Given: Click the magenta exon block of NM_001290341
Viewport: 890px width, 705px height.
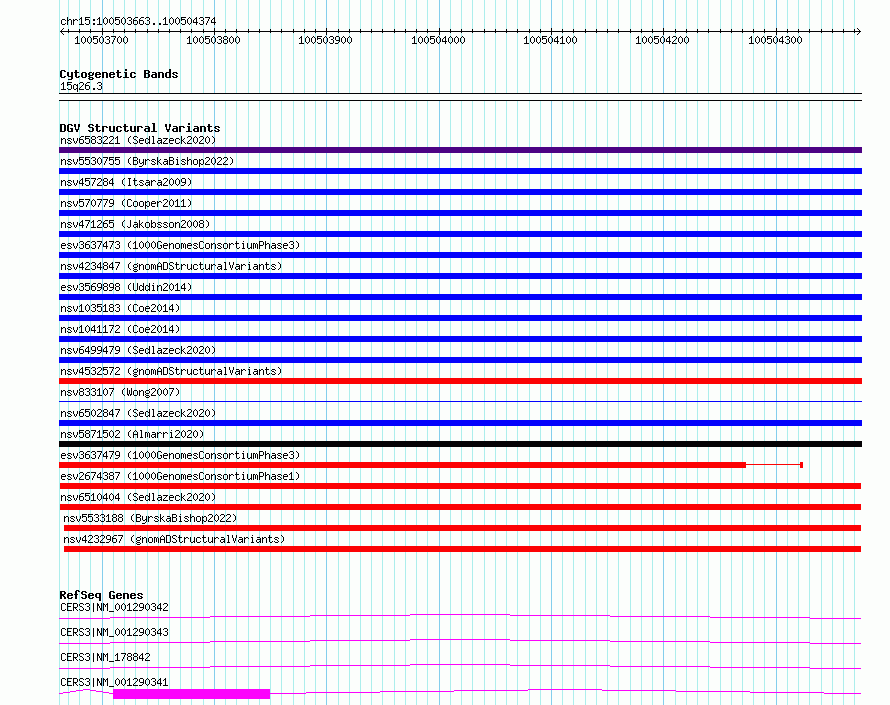Looking at the screenshot, I should tap(191, 694).
